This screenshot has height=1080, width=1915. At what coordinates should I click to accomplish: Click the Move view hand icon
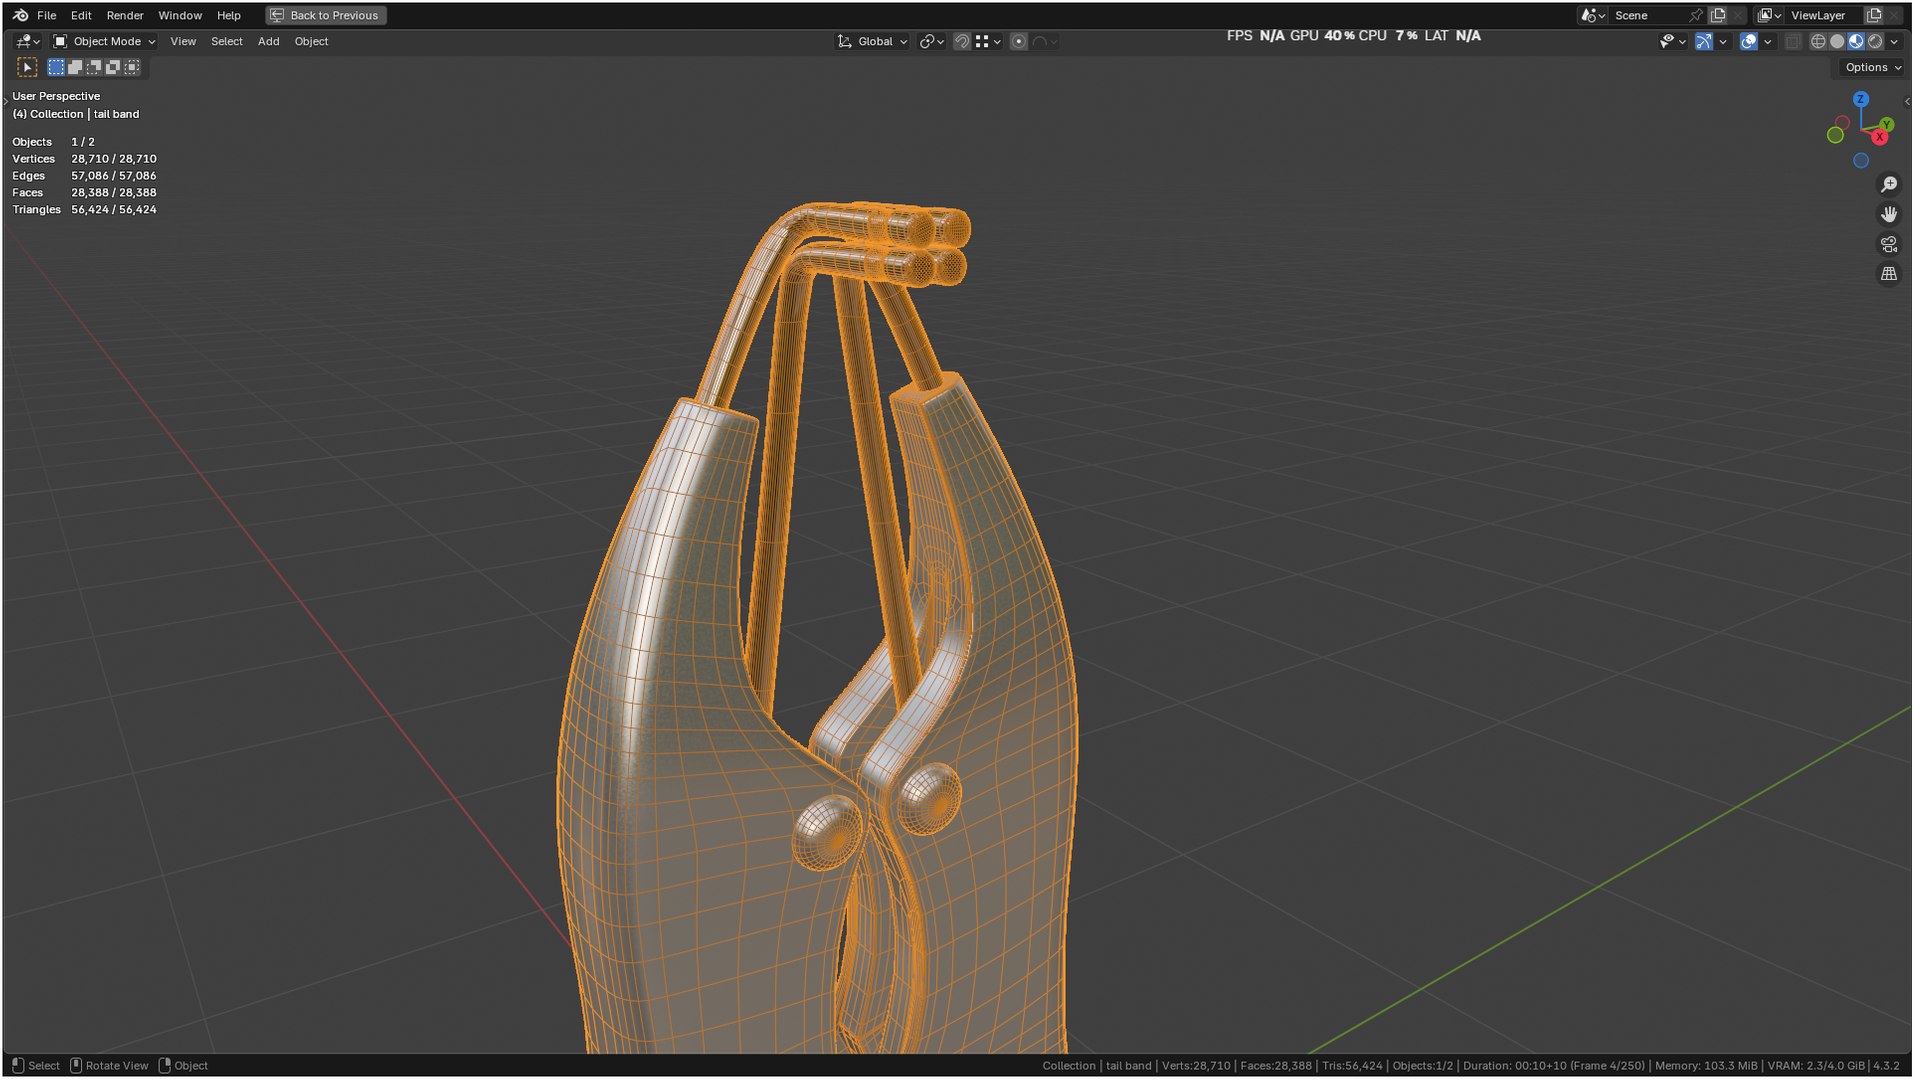click(x=1888, y=214)
